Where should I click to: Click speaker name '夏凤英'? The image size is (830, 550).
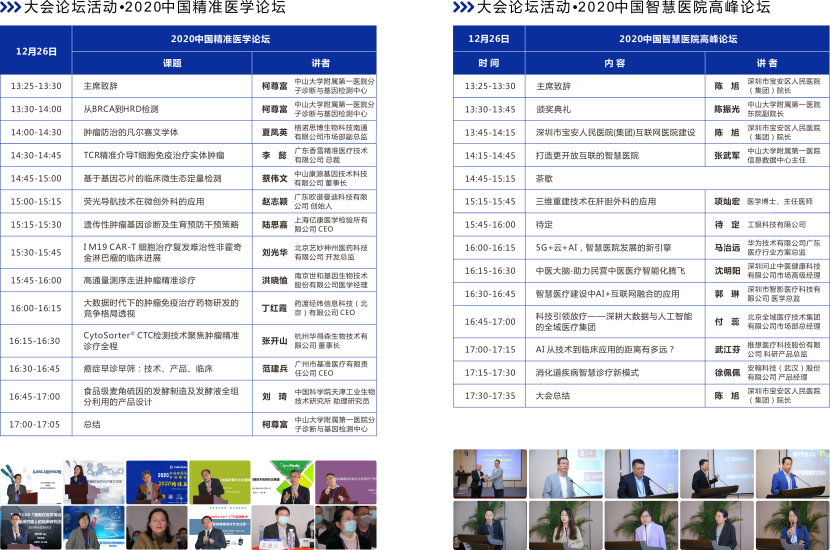point(275,132)
